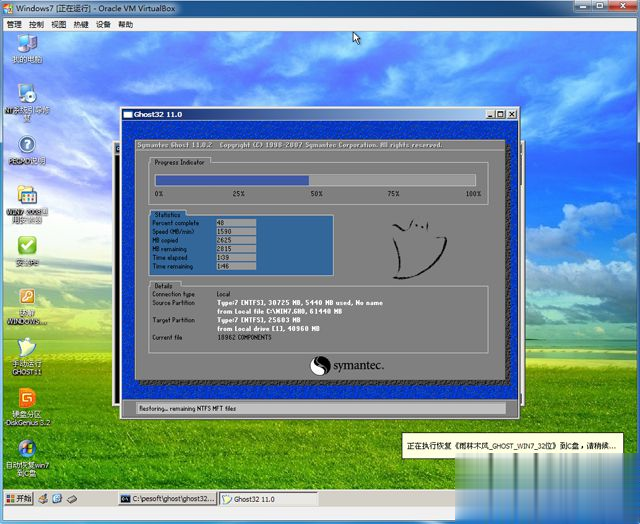Click the VirtualBox window title bar icon
Image resolution: width=640 pixels, height=524 pixels.
pos(8,8)
